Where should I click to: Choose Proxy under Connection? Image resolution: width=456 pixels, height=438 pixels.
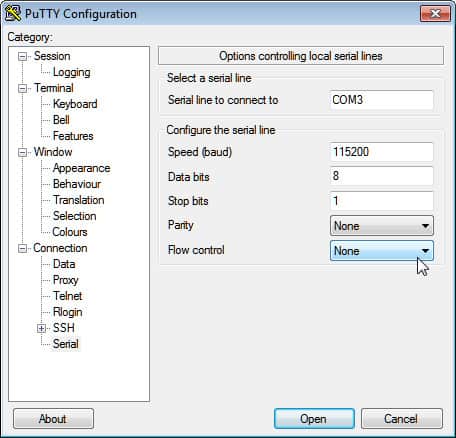(65, 280)
